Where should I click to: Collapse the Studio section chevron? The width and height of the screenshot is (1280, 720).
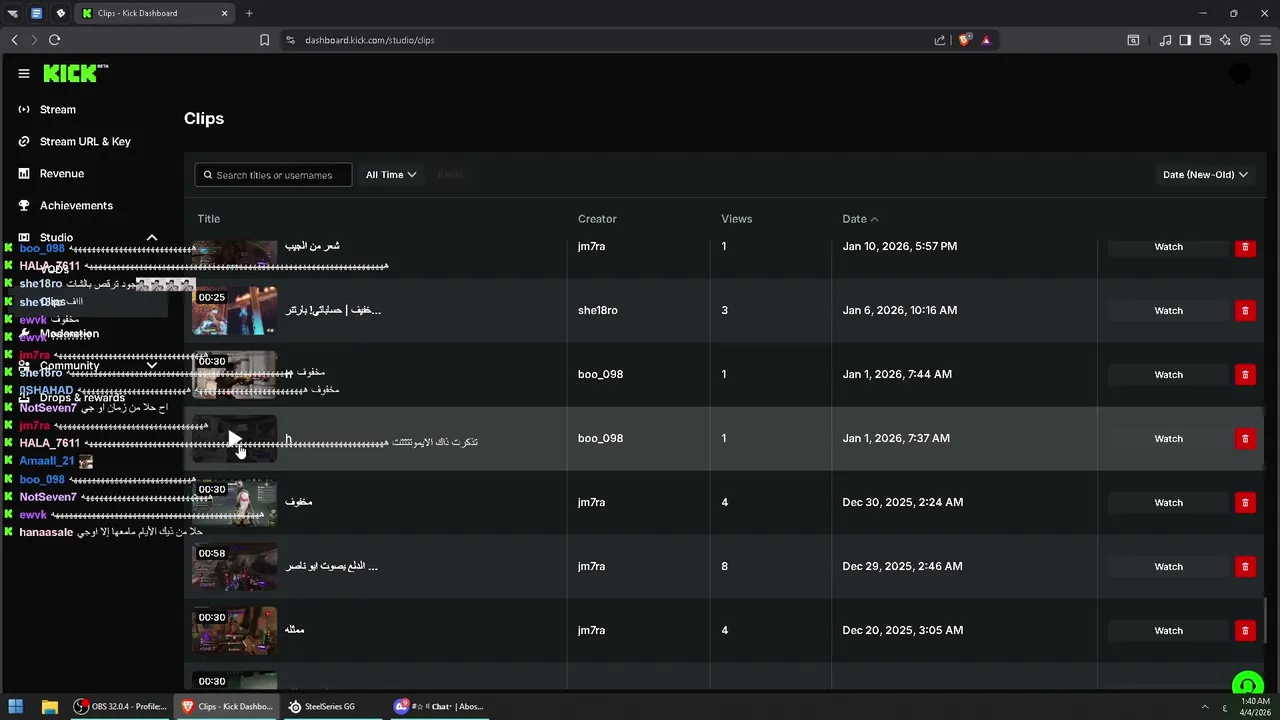coord(152,238)
